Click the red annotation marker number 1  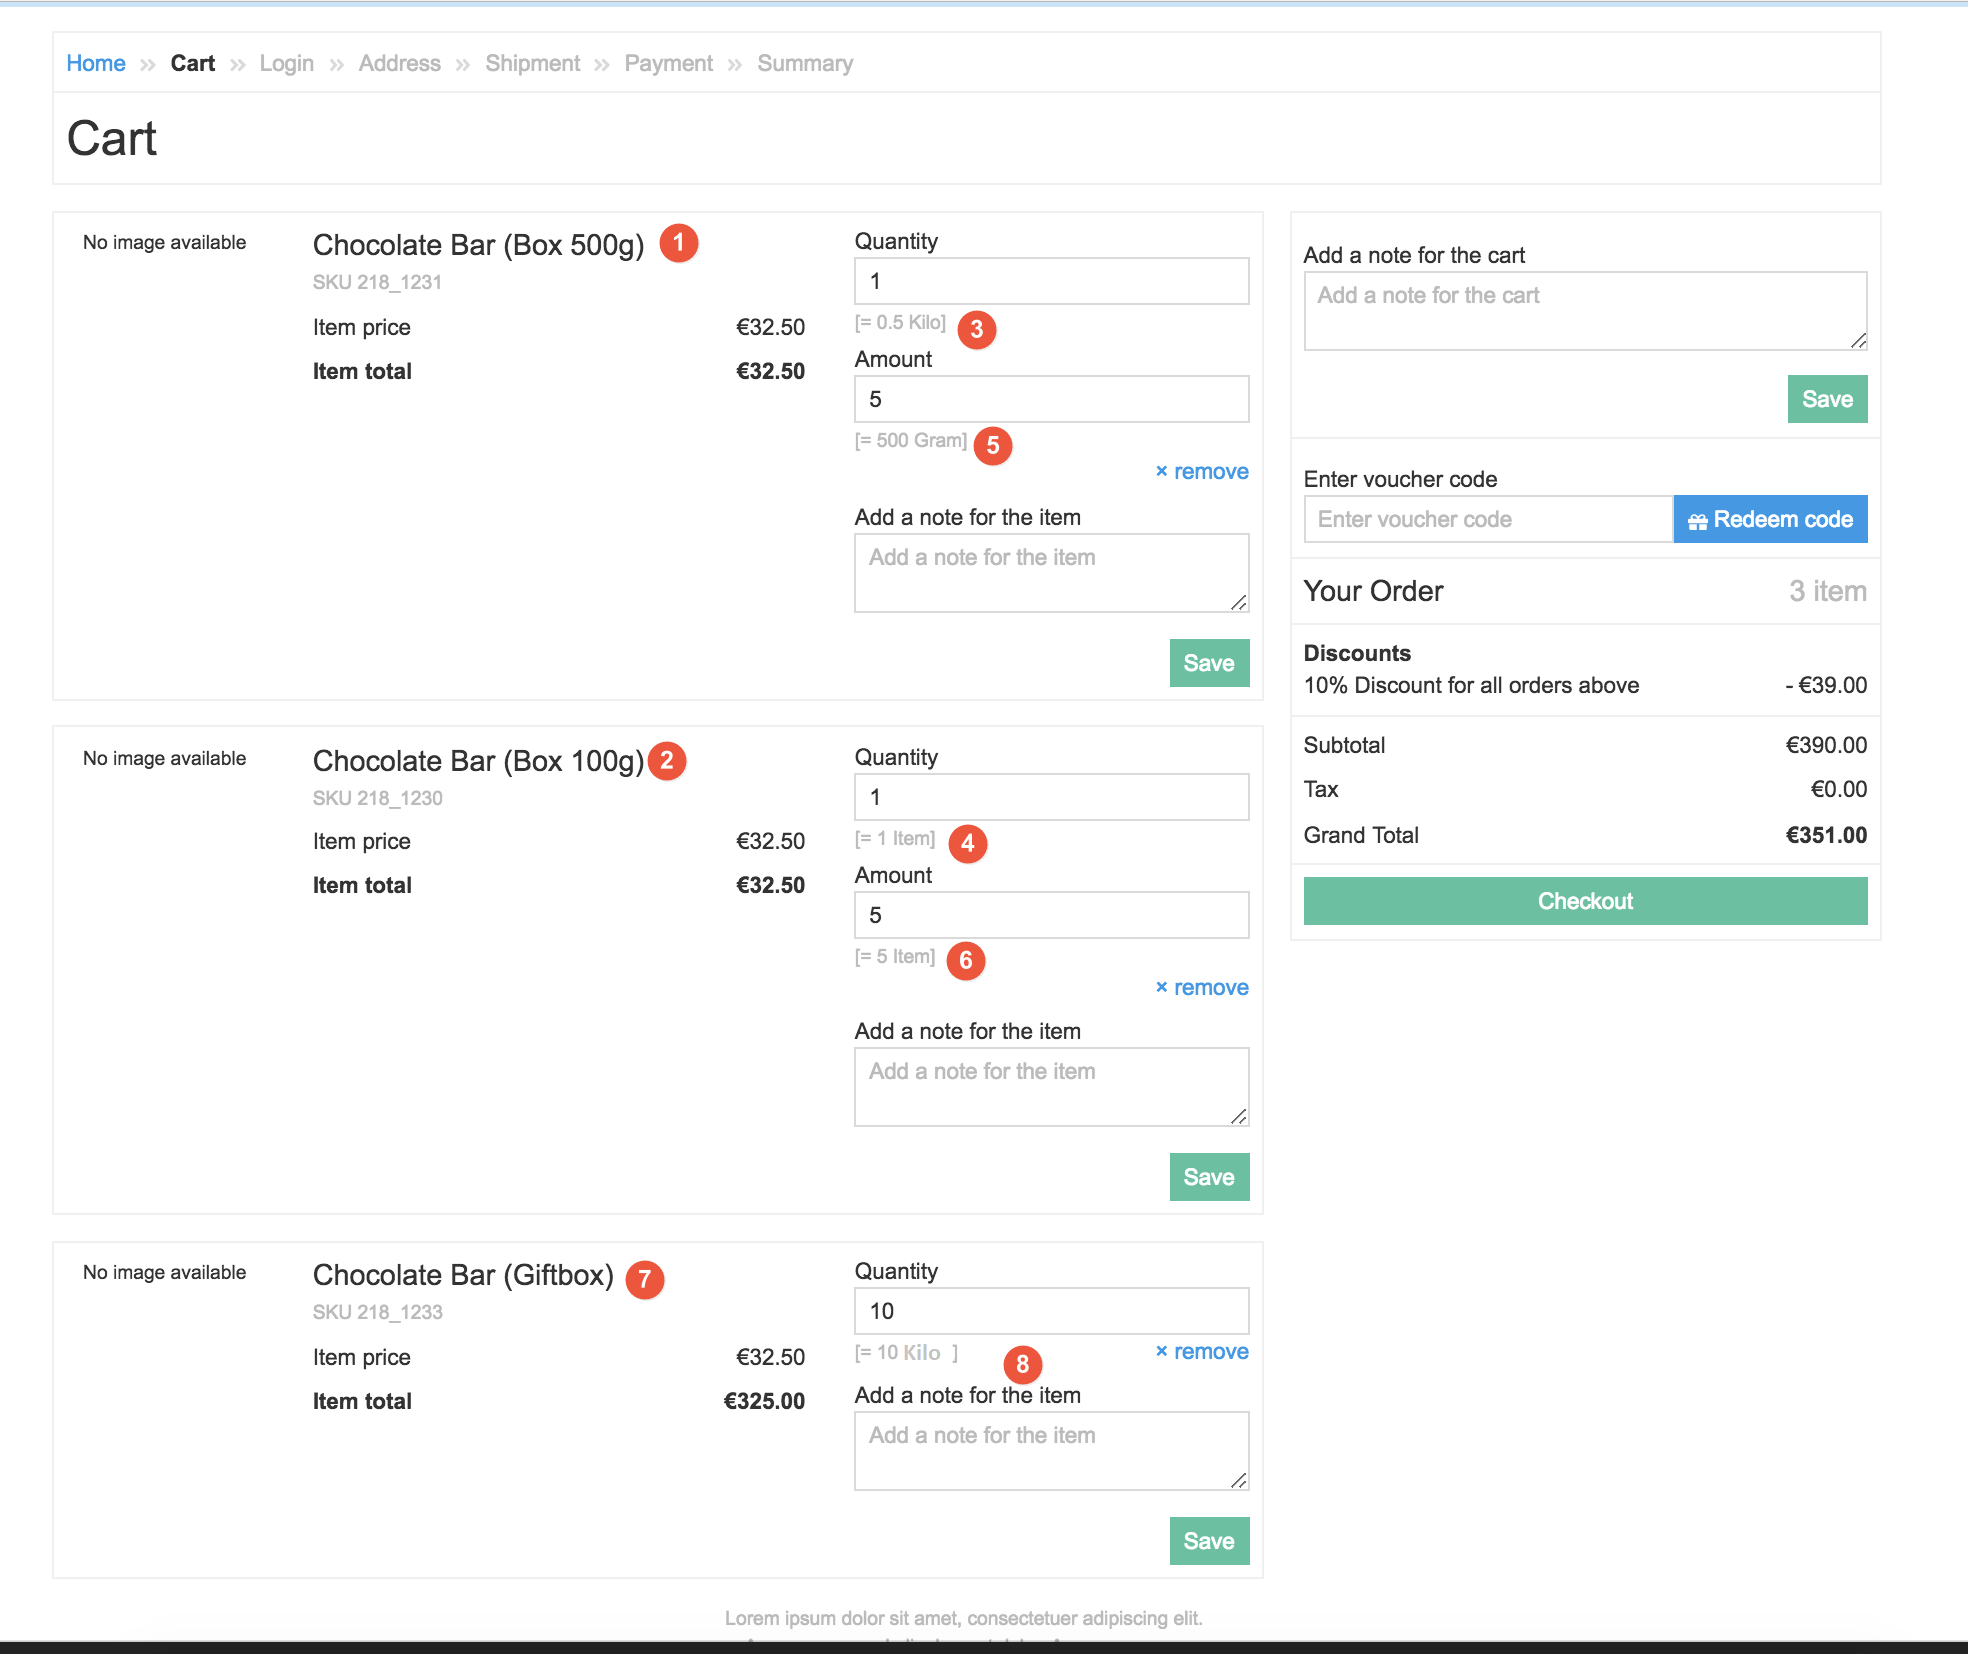[x=678, y=243]
